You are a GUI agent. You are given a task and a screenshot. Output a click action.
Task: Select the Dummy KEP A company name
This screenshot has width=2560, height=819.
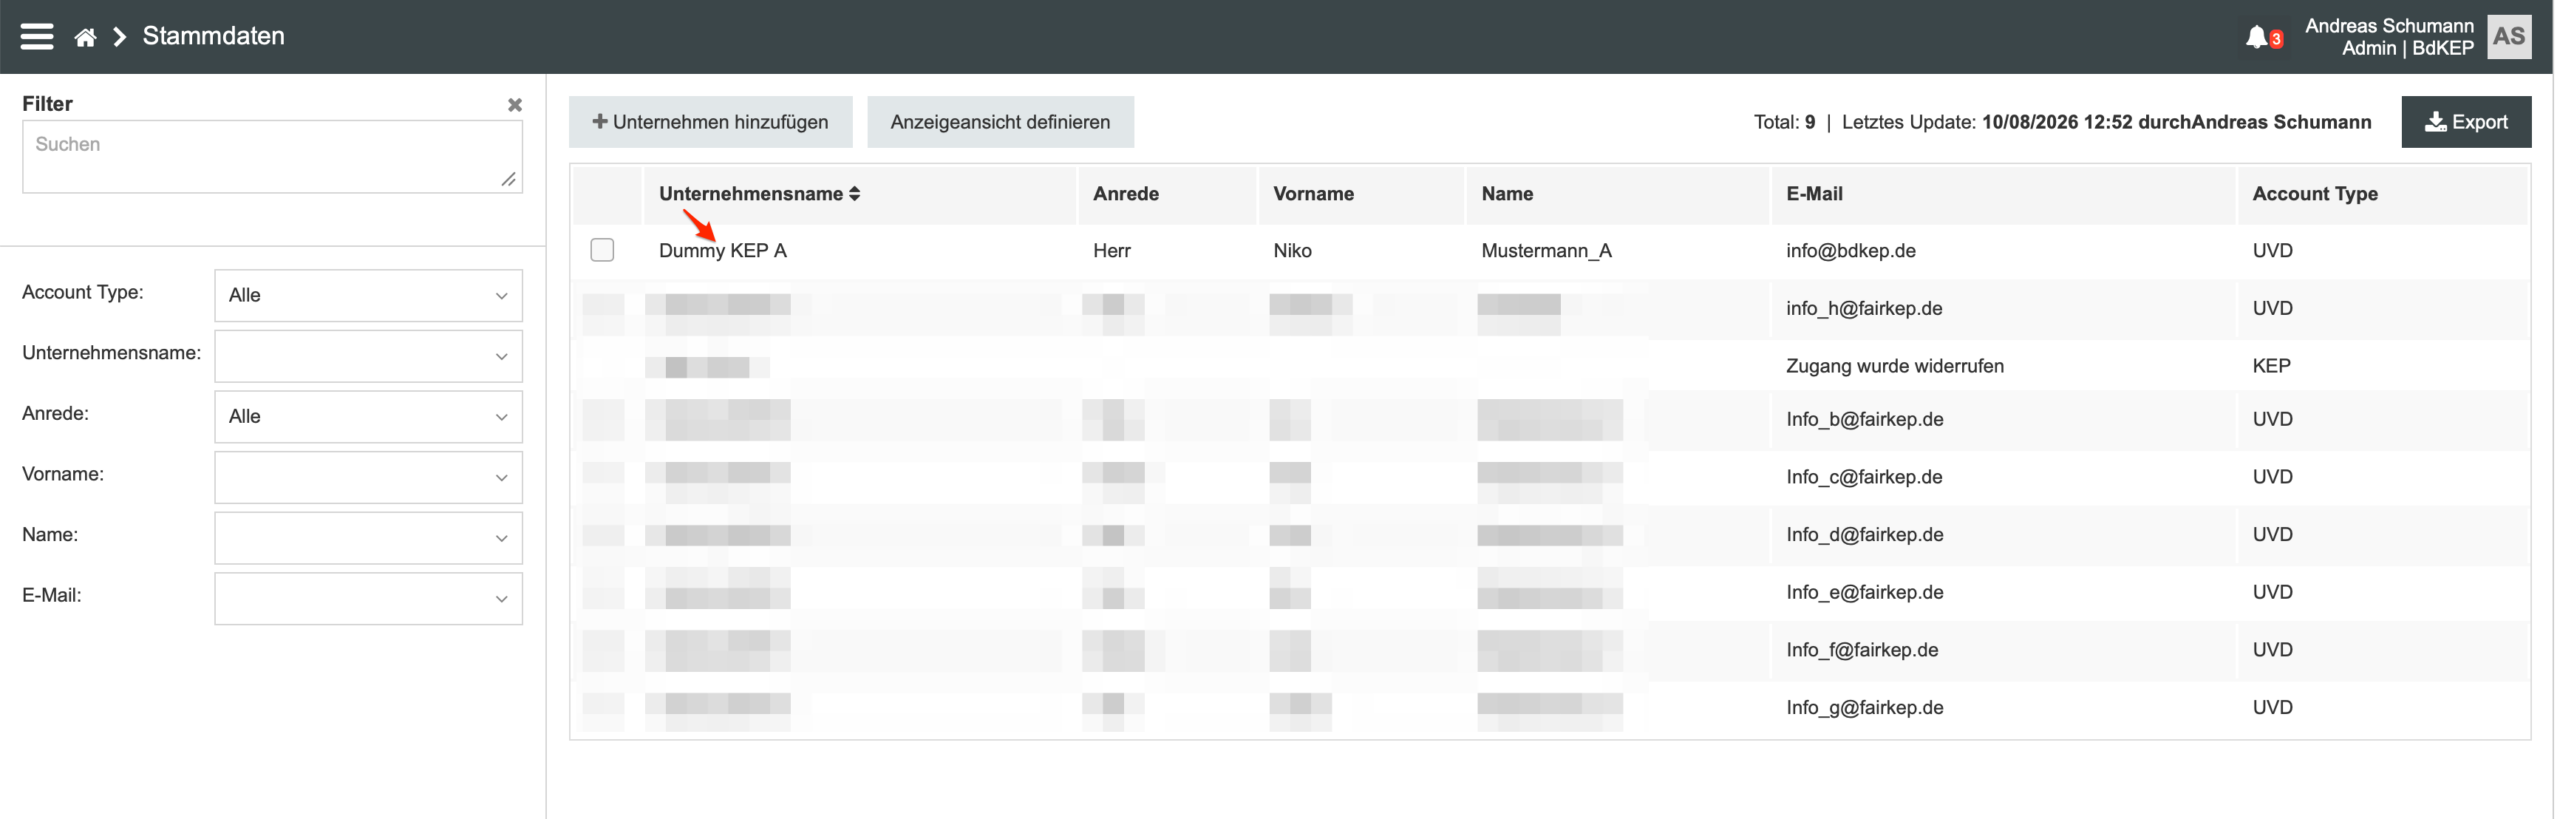click(x=723, y=251)
